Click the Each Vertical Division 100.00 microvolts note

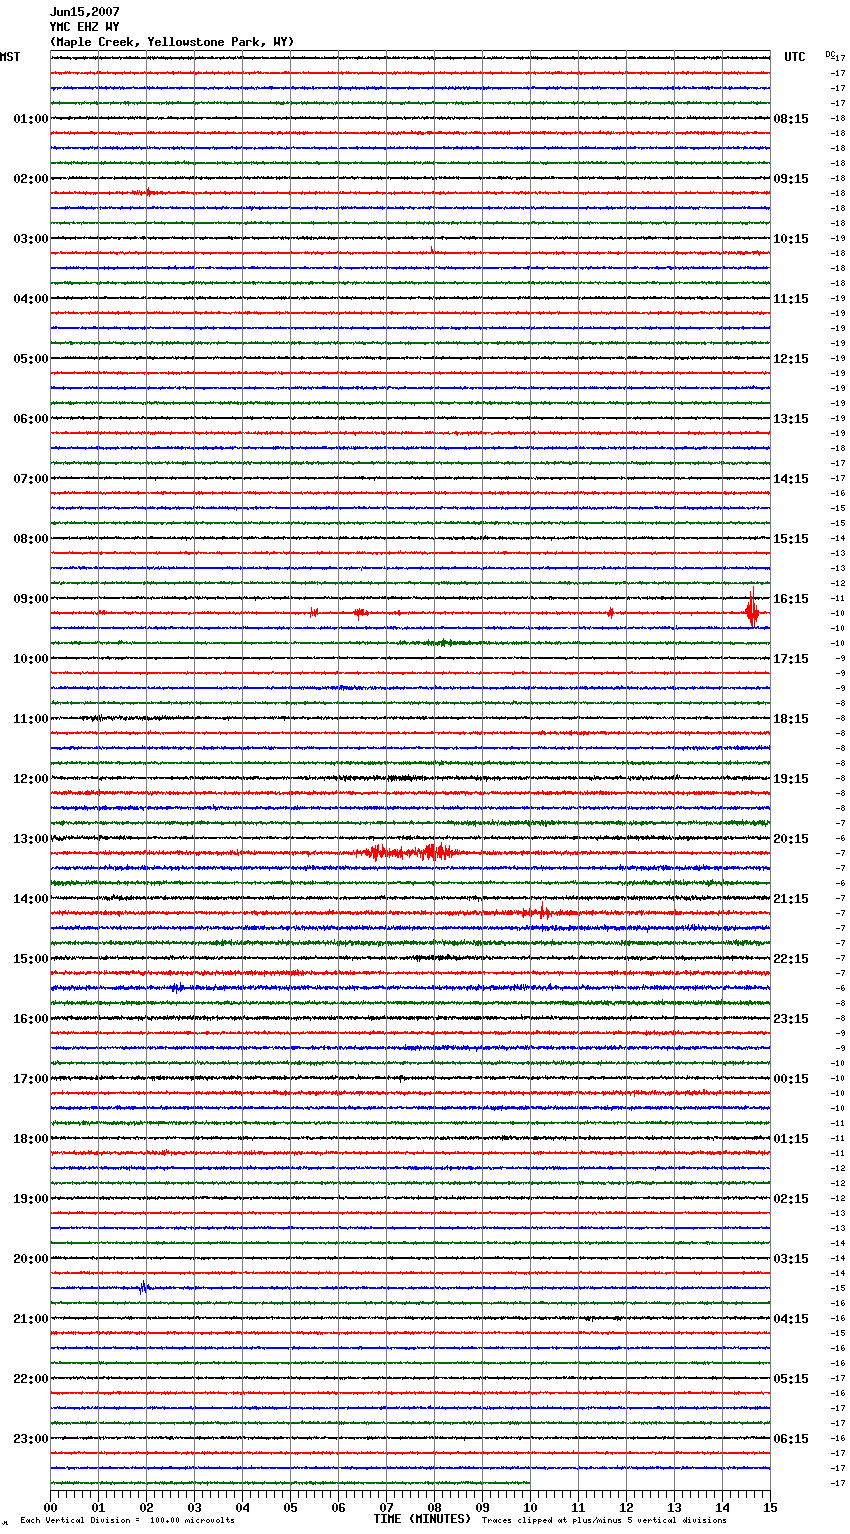pyautogui.click(x=127, y=1521)
